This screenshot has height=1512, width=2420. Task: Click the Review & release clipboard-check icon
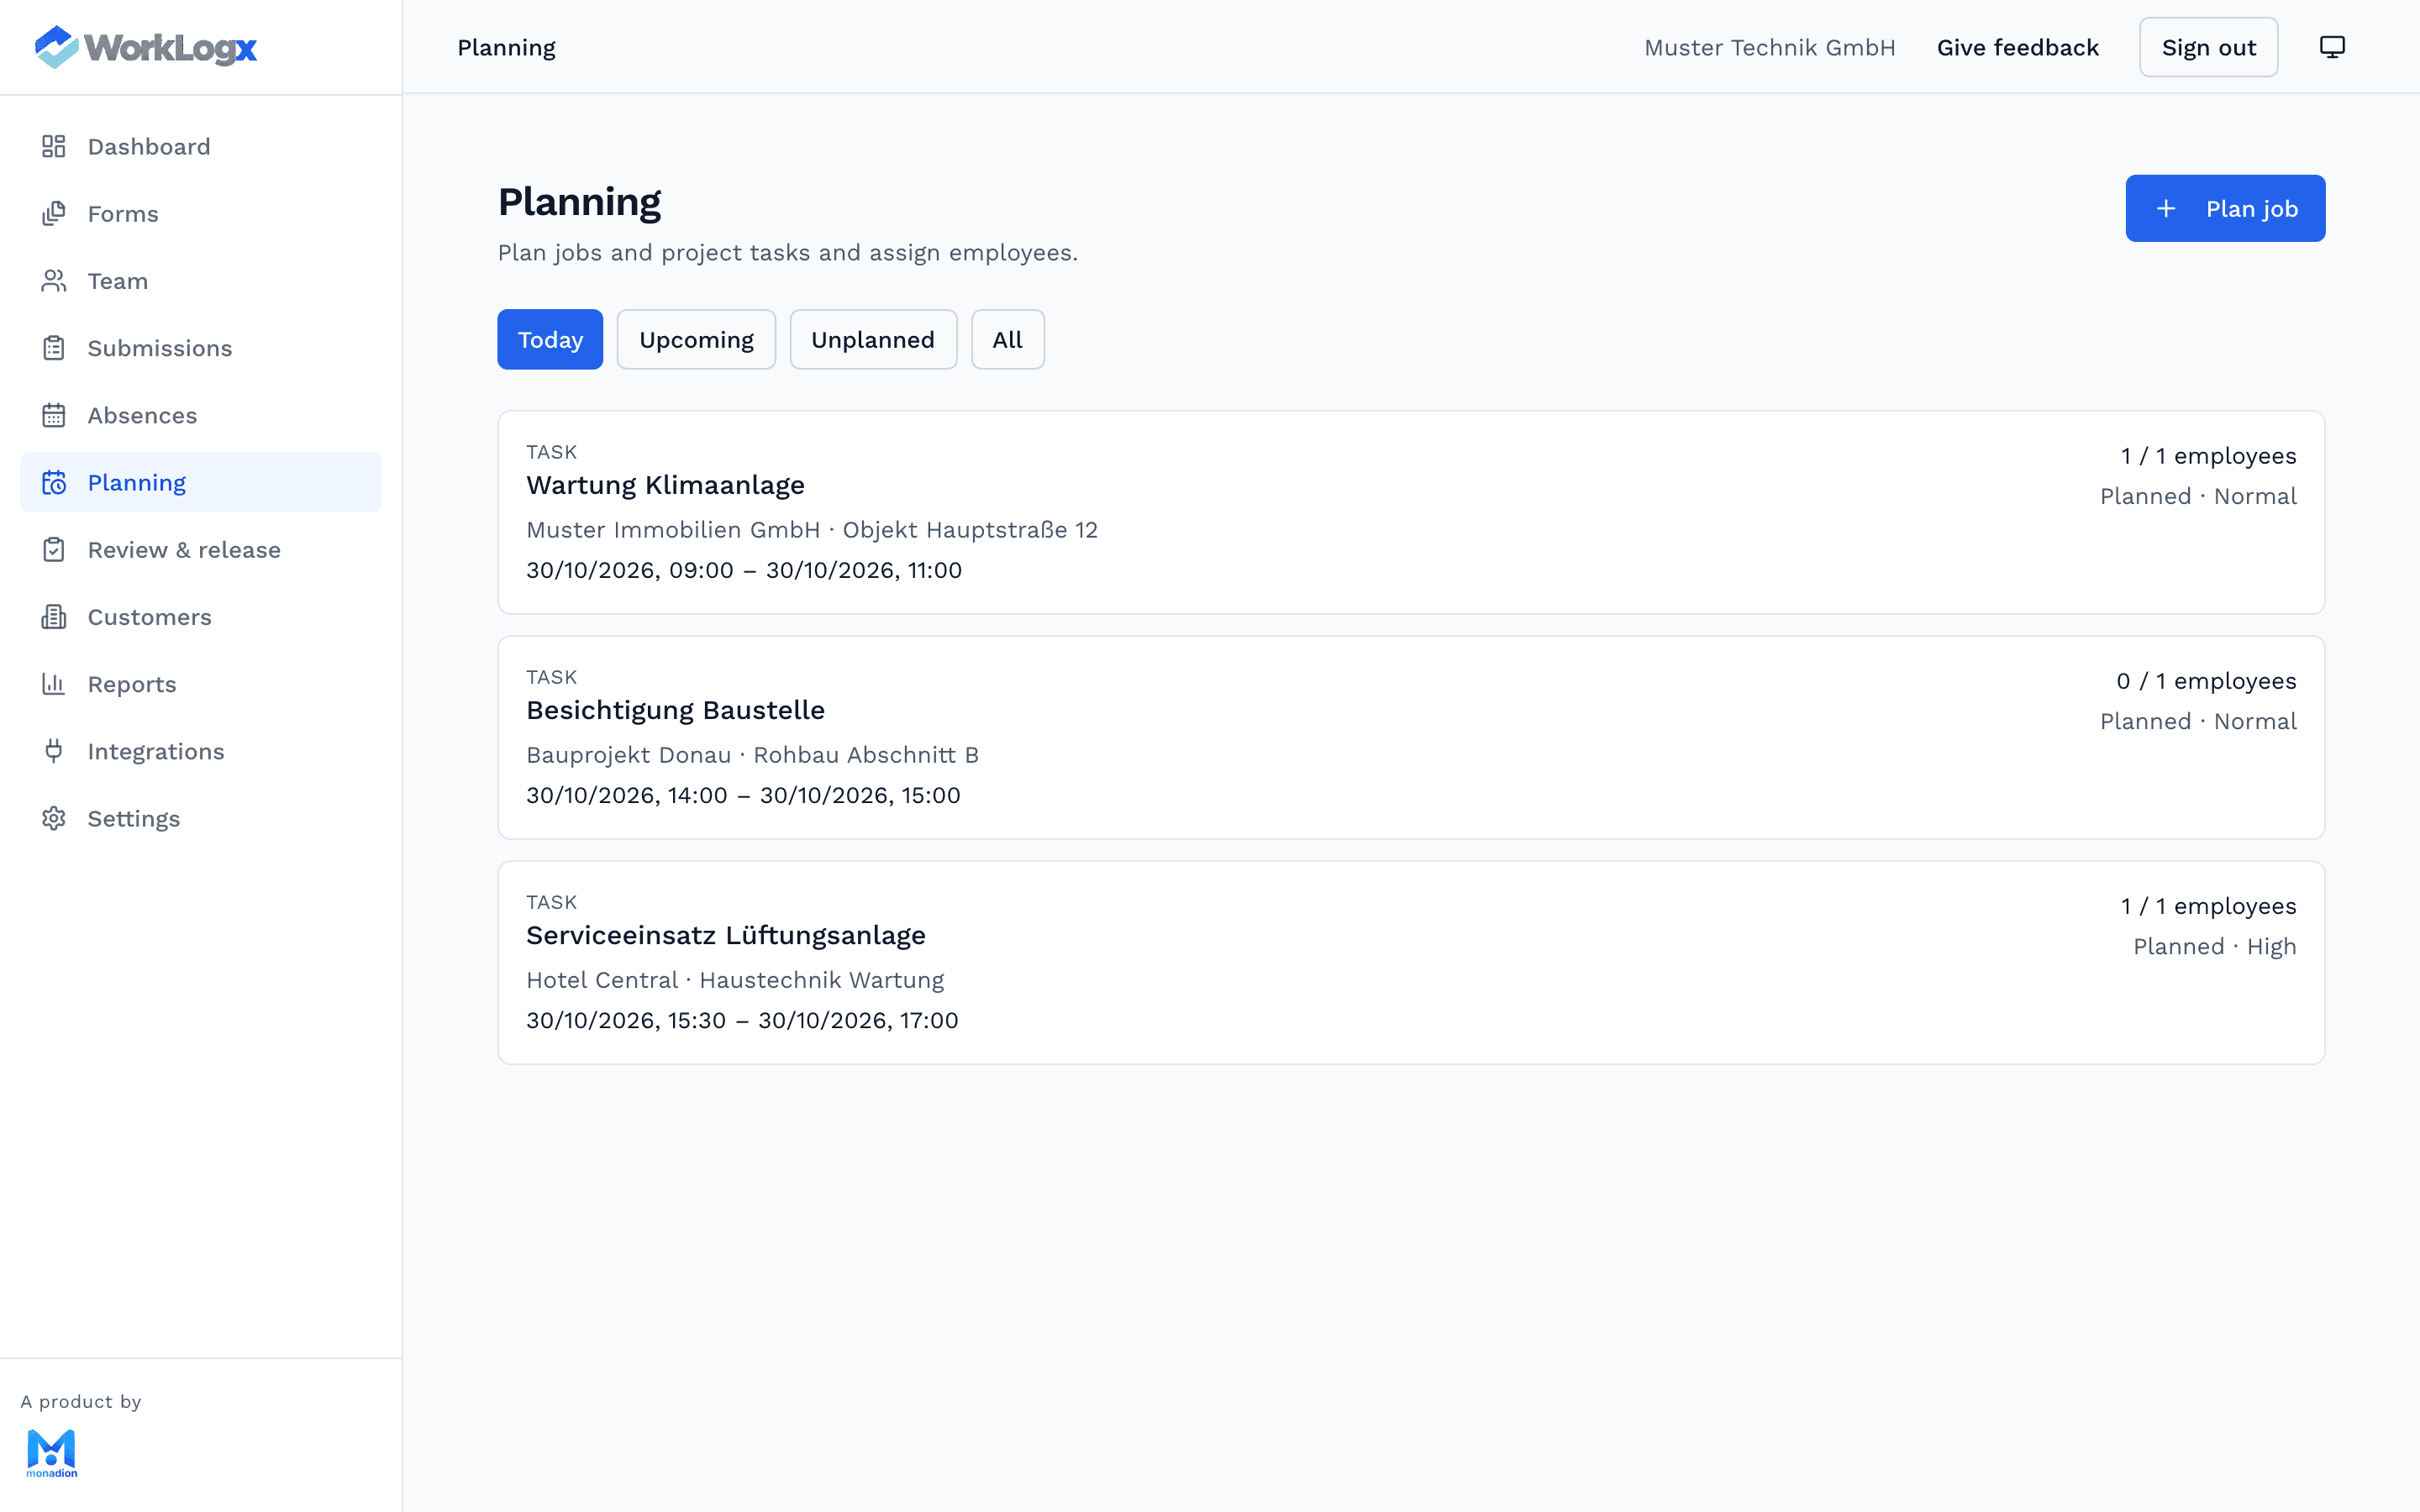pos(54,550)
